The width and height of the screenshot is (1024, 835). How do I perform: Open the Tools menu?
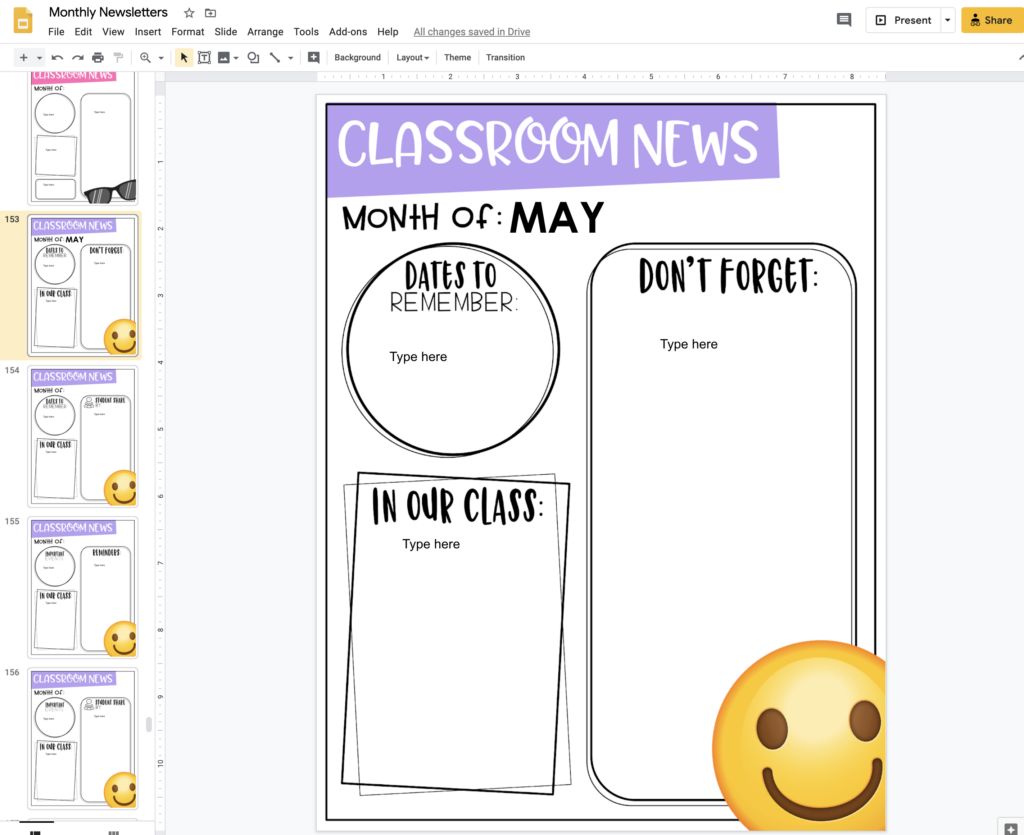coord(306,31)
